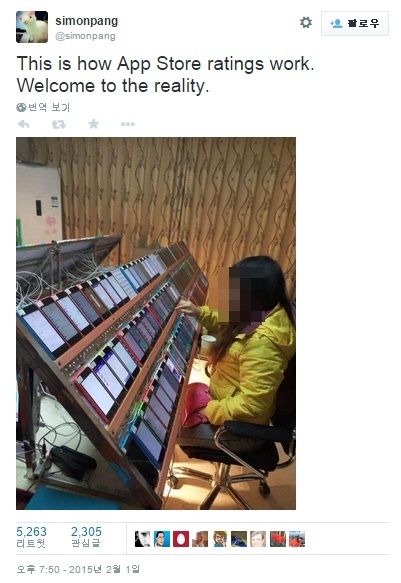View the 2,305 favorites list
Viewport: 401px width, 583px height.
pyautogui.click(x=86, y=537)
